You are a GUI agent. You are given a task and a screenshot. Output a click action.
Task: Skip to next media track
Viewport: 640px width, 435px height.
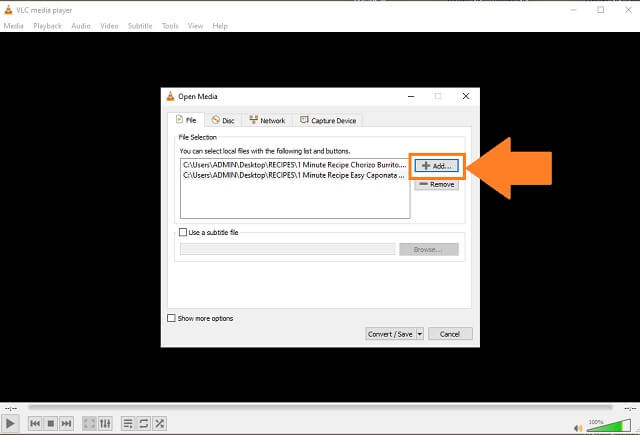point(66,424)
